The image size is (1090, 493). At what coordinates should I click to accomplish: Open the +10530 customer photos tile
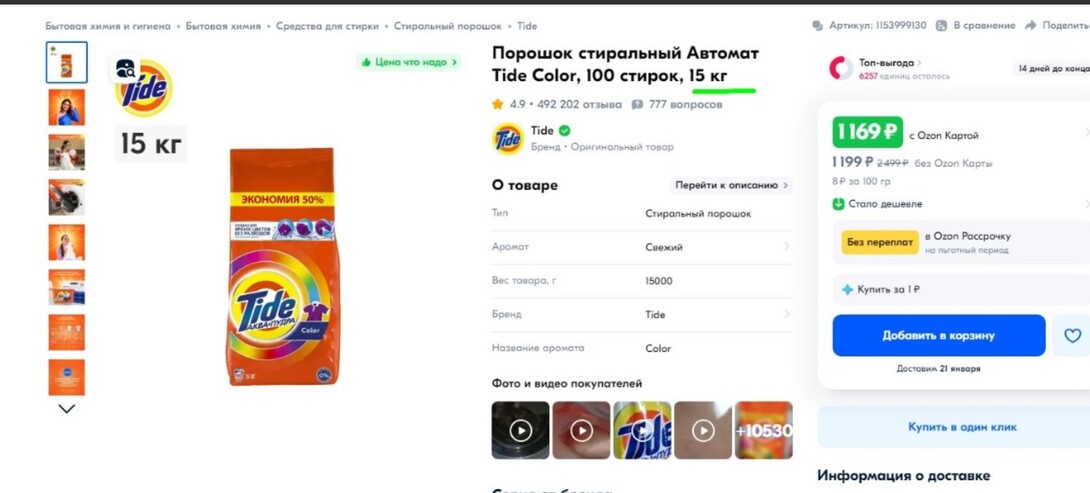pyautogui.click(x=764, y=430)
